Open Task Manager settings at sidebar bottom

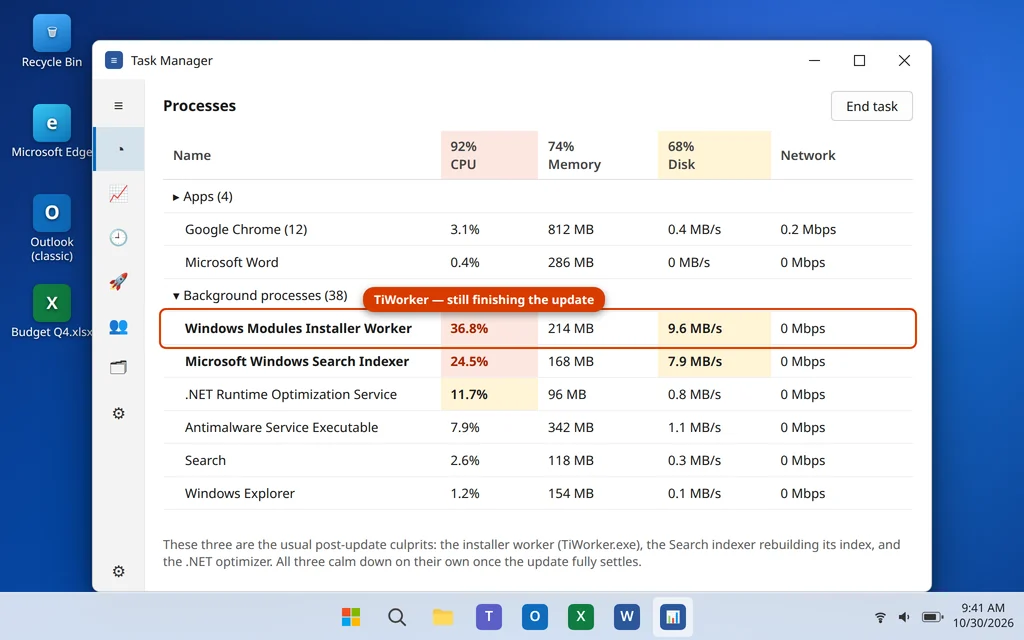[118, 571]
